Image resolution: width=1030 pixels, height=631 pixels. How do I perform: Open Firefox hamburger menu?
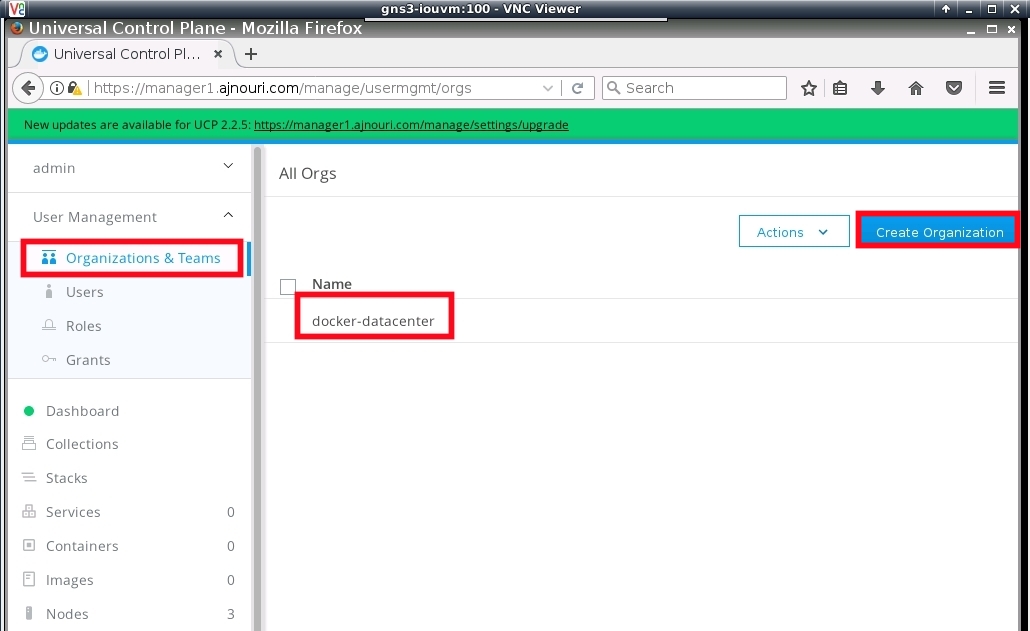click(996, 87)
